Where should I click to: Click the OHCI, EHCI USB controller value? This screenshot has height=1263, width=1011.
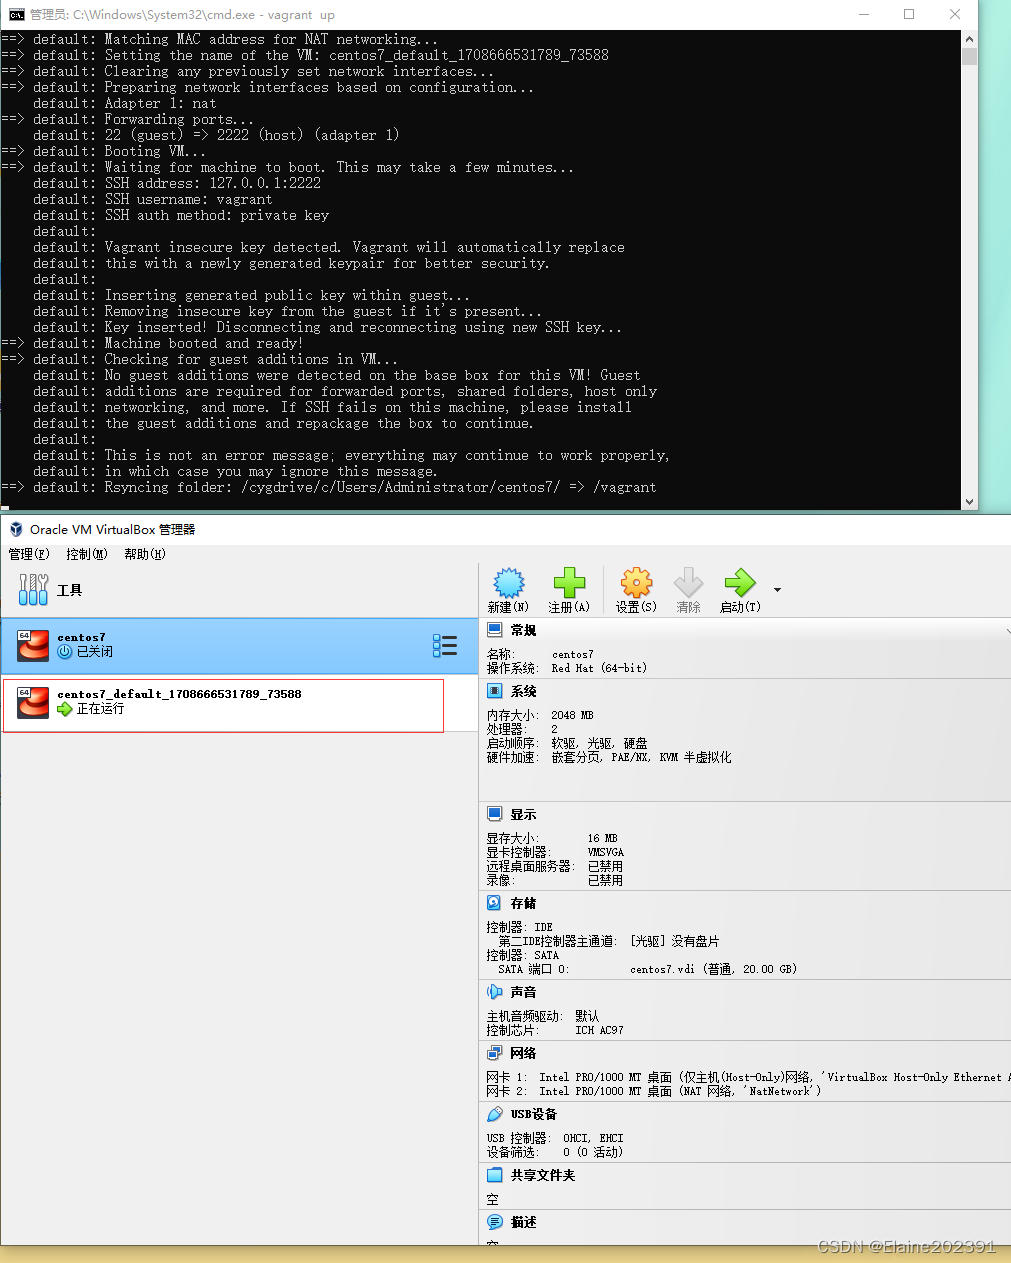tap(593, 1138)
